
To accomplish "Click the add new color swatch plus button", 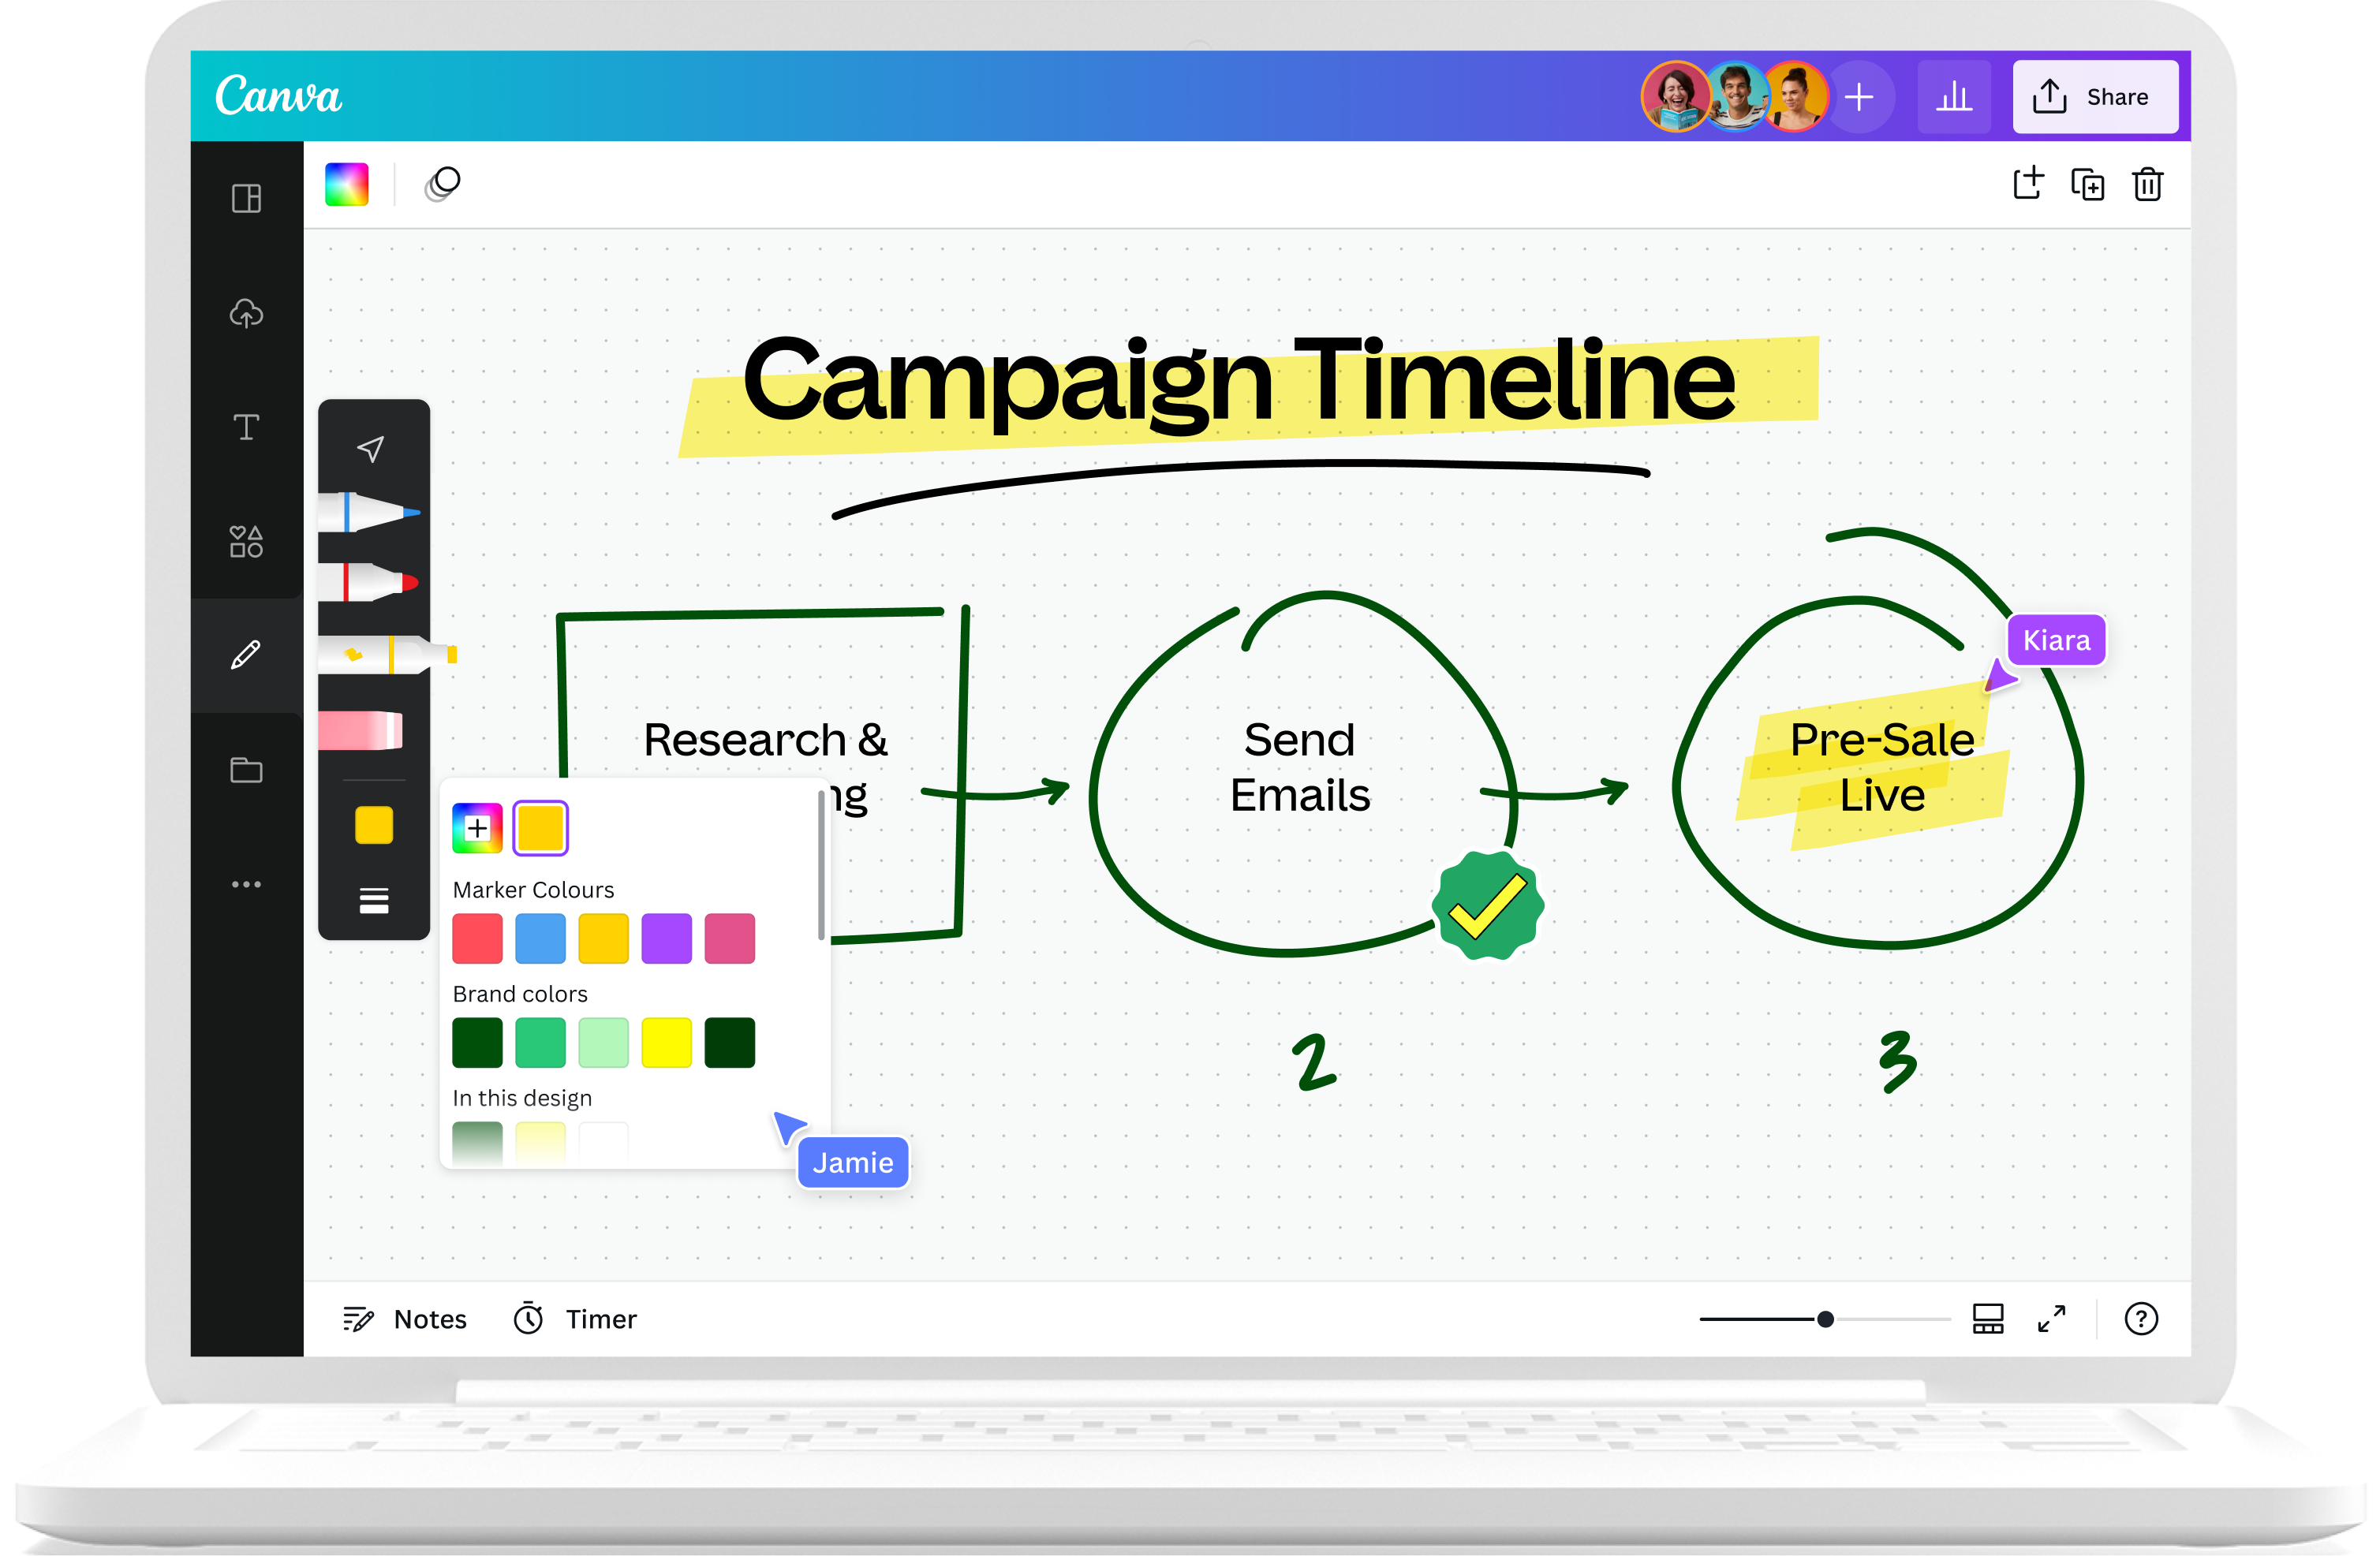I will point(478,827).
